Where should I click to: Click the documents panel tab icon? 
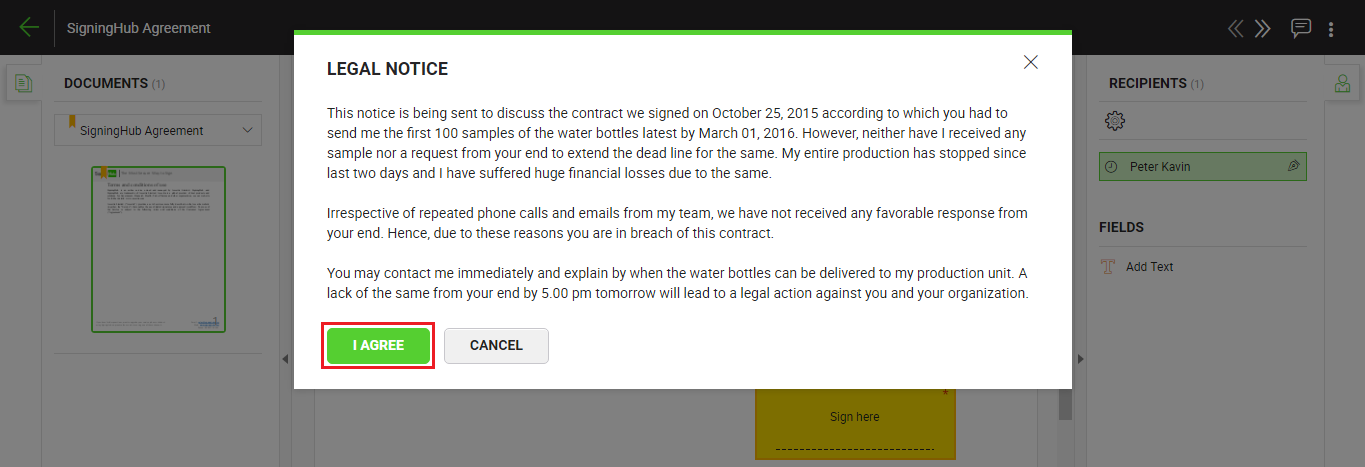23,84
